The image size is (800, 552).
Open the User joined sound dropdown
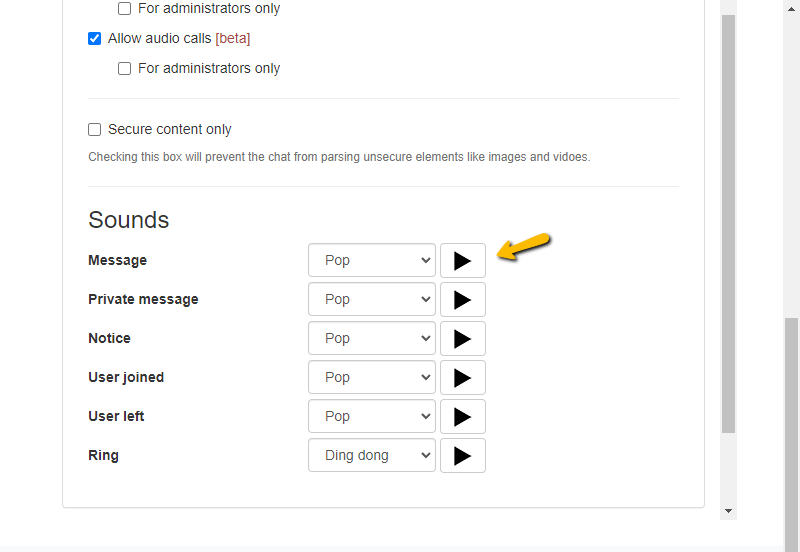click(x=371, y=377)
